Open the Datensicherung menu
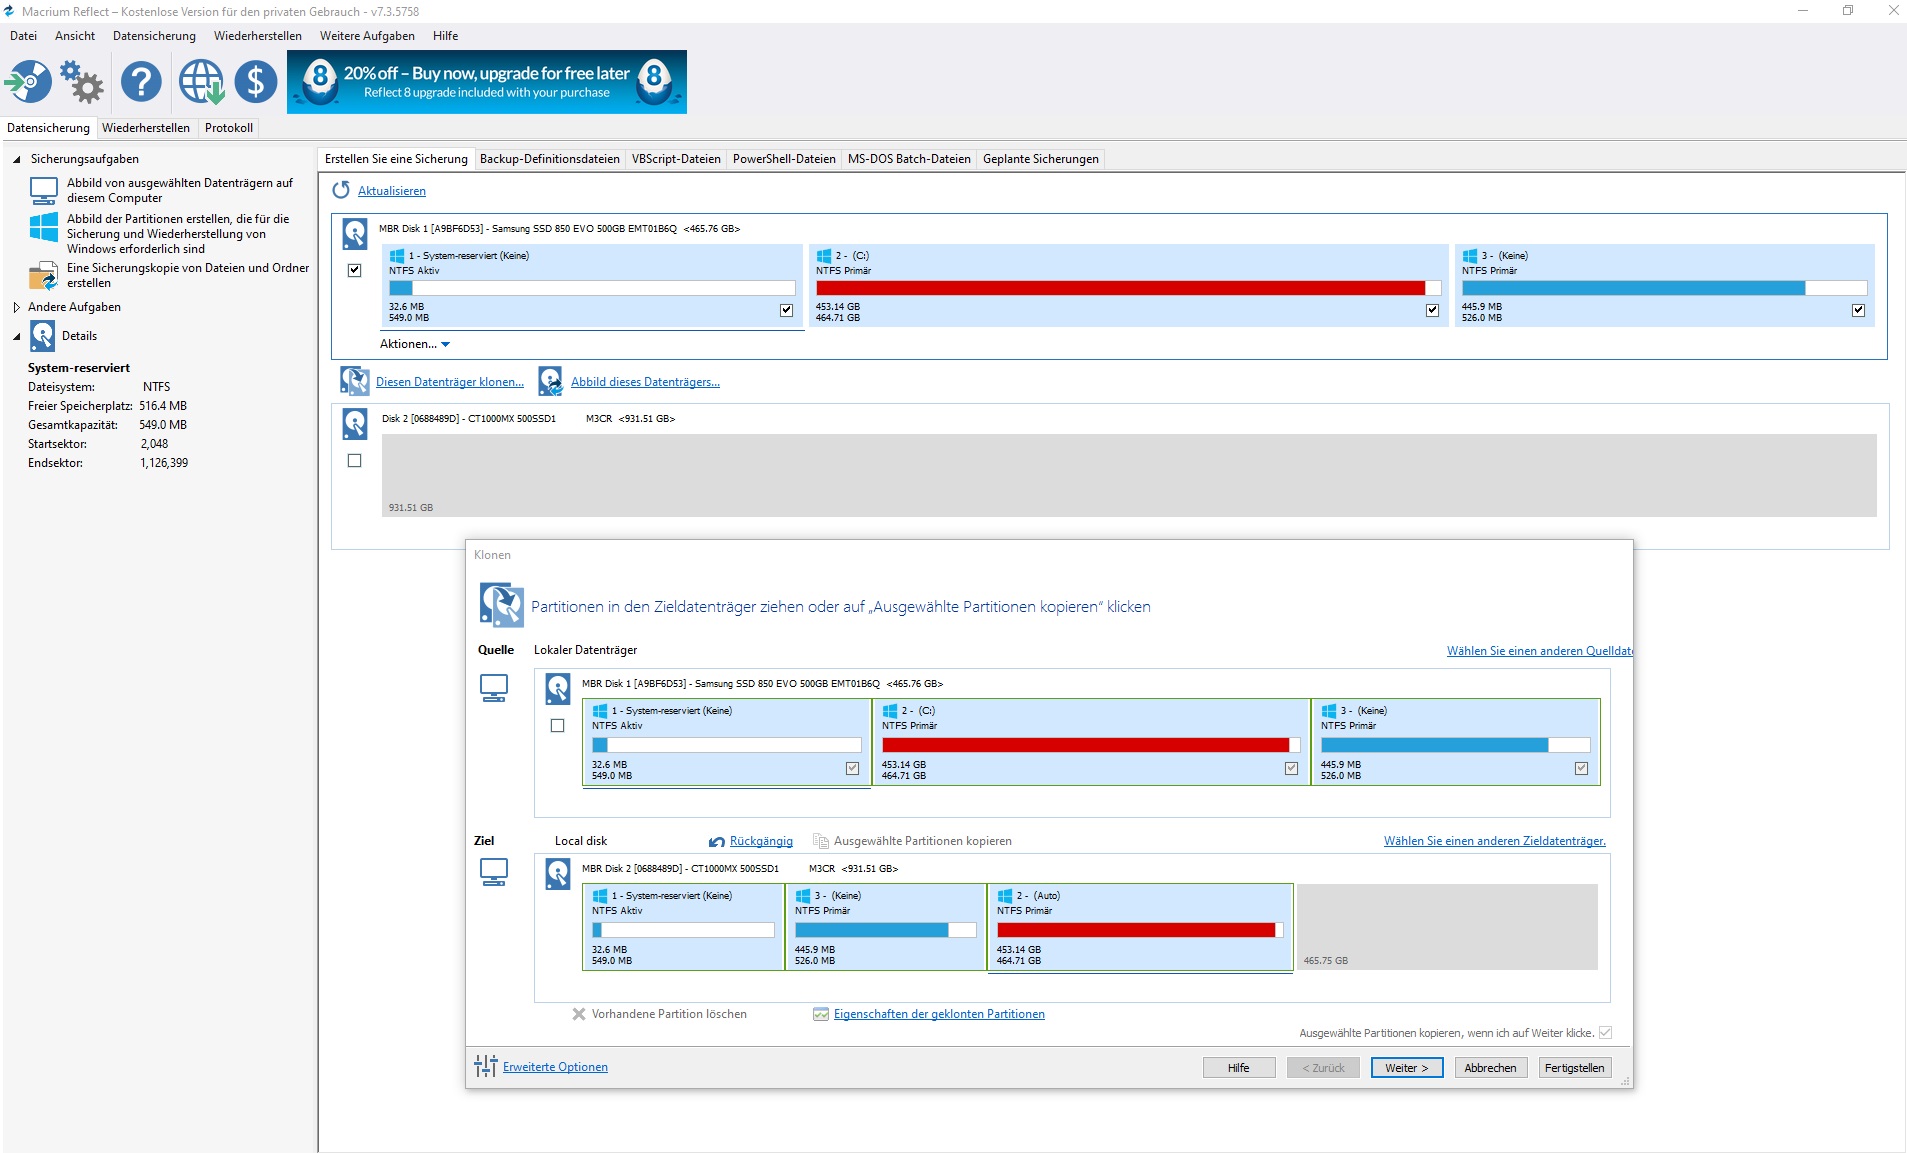Image resolution: width=1907 pixels, height=1153 pixels. 154,35
